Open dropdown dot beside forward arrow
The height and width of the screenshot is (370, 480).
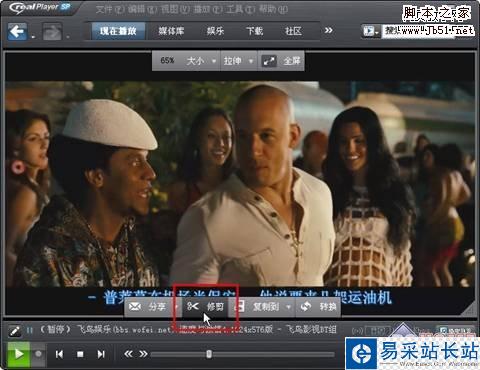[68, 37]
